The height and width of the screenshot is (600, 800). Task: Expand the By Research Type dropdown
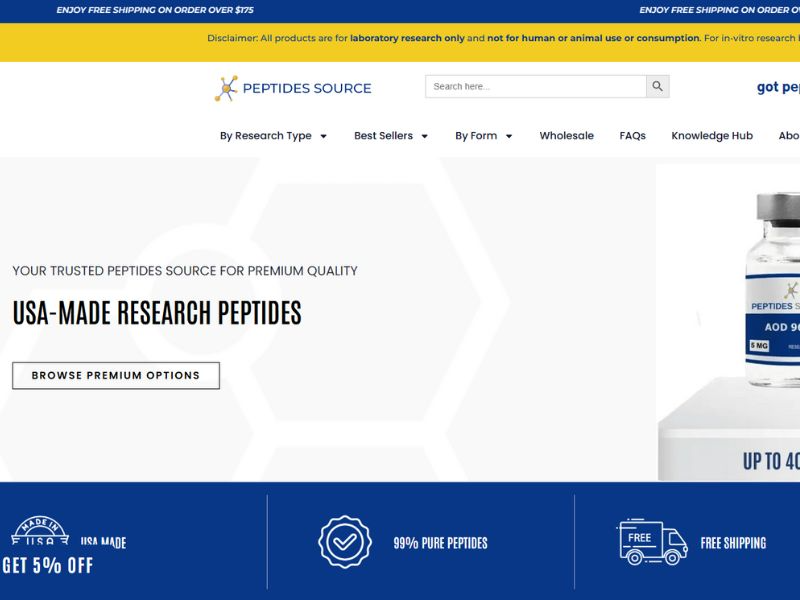pyautogui.click(x=273, y=136)
